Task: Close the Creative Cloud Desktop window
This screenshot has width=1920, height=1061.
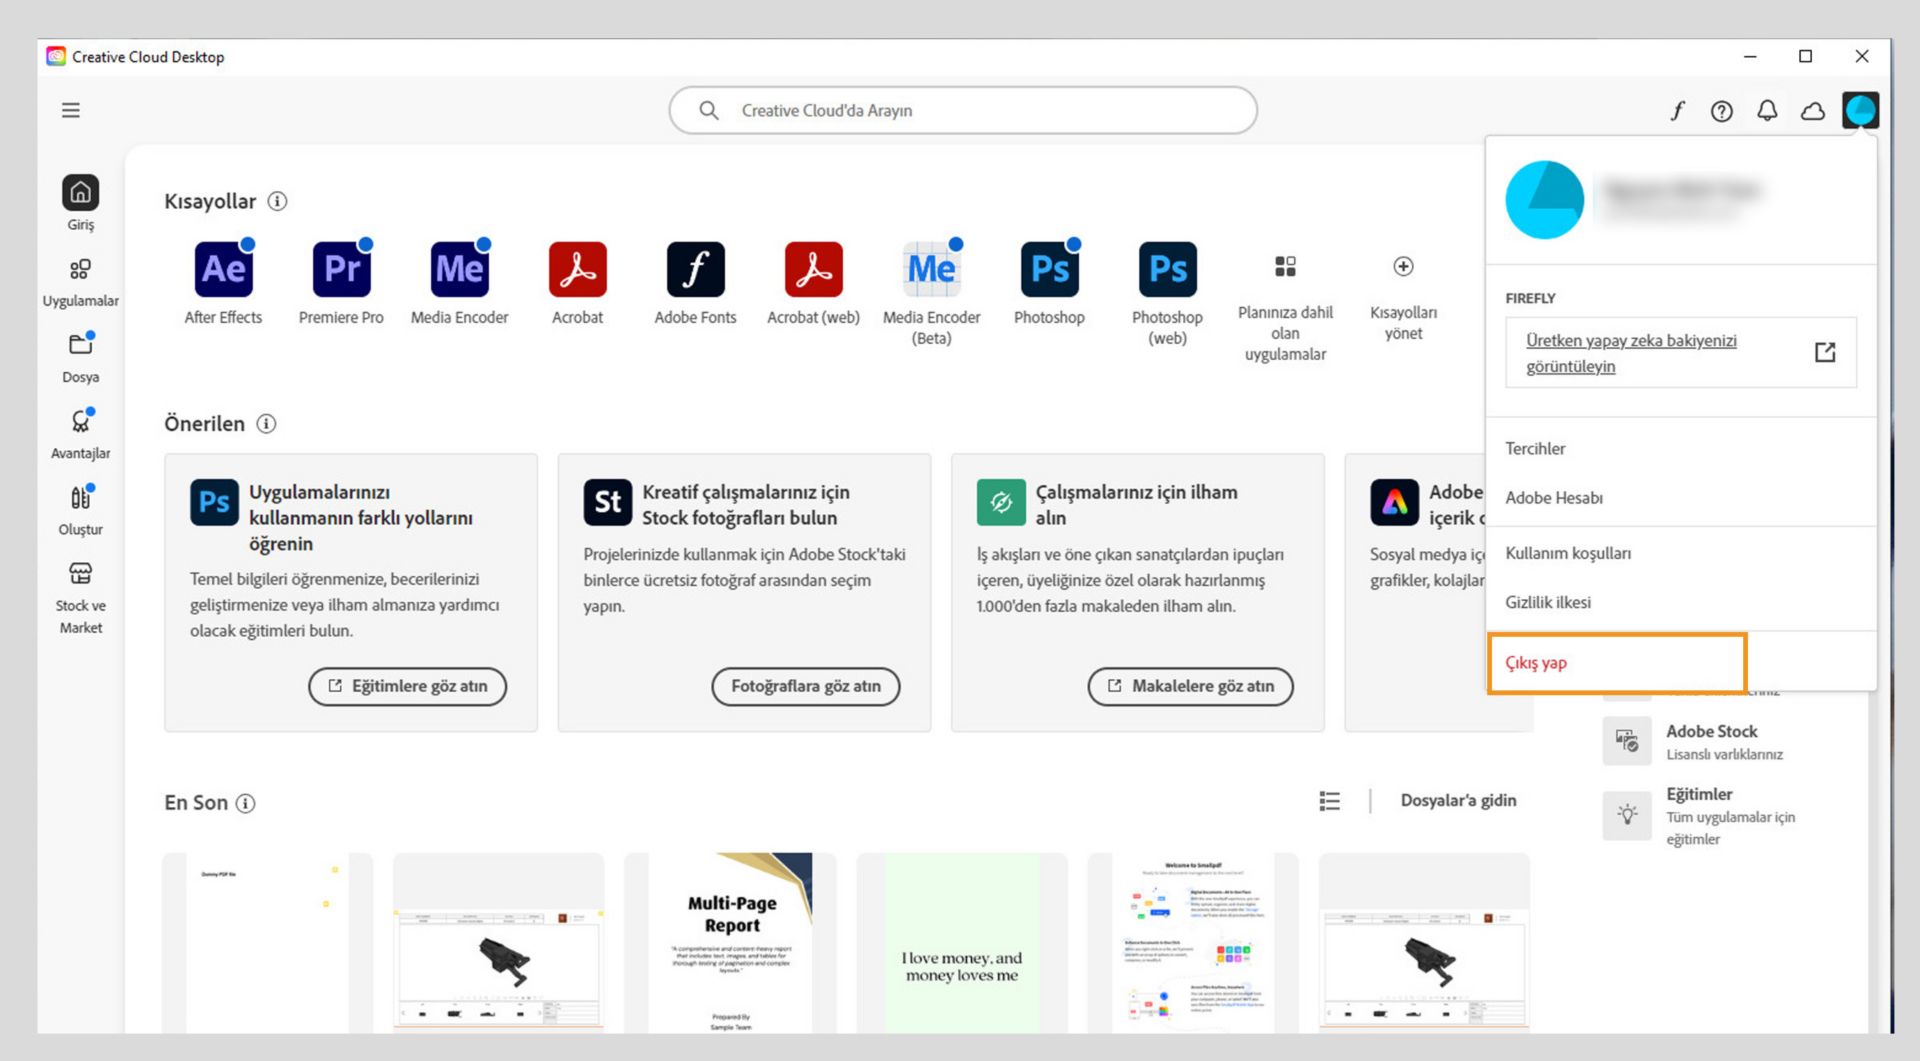Action: [1862, 57]
